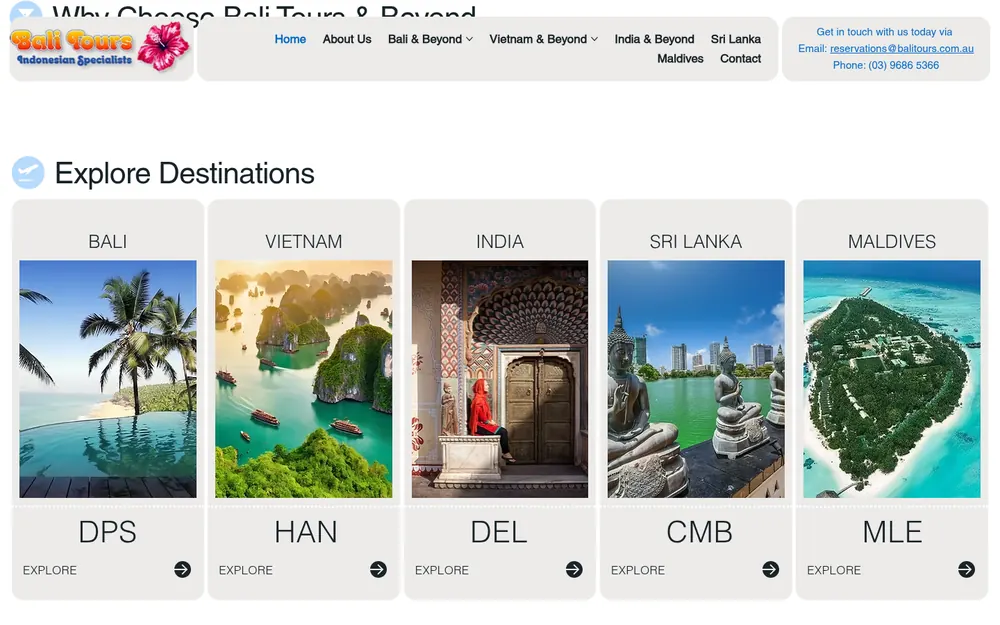Image resolution: width=1000 pixels, height=625 pixels.
Task: Click EXPLORE on the Vietnam card
Action: (x=246, y=570)
